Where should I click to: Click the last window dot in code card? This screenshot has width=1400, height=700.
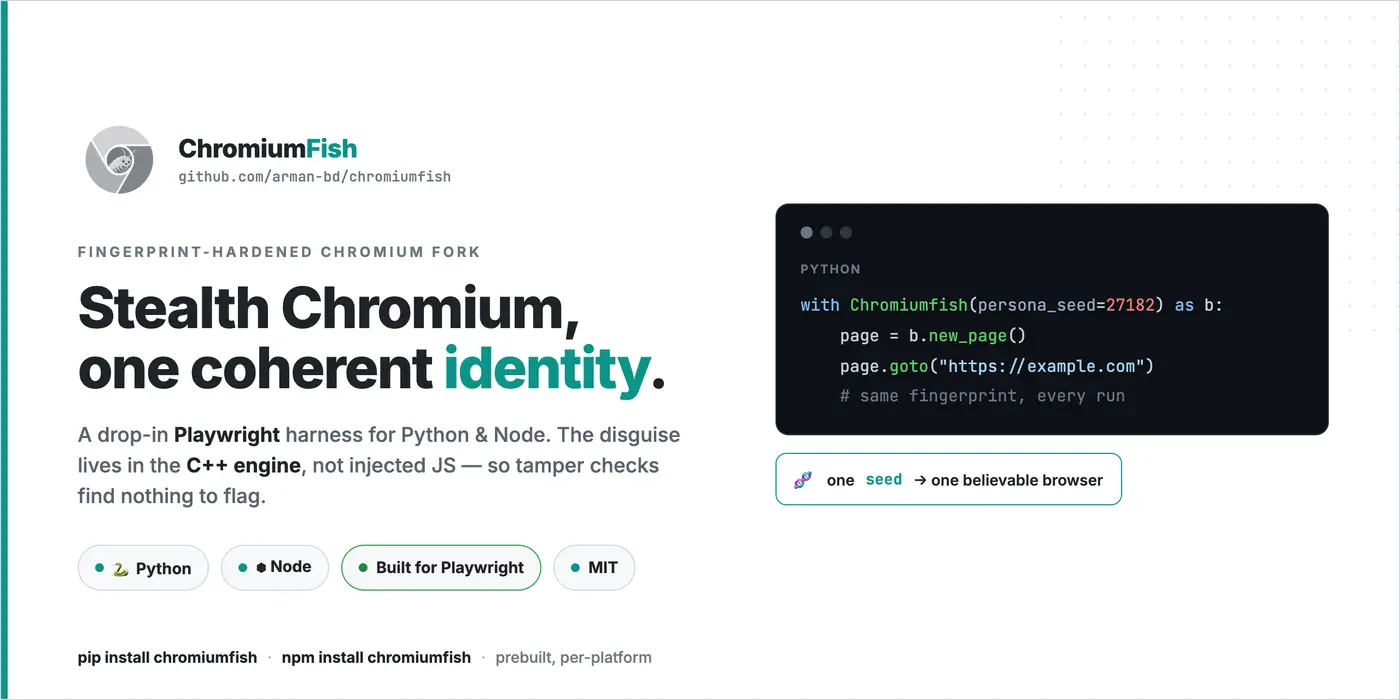pyautogui.click(x=846, y=233)
